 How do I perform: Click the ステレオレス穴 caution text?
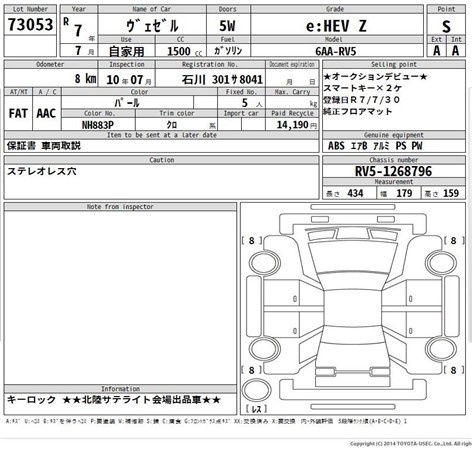[x=42, y=171]
